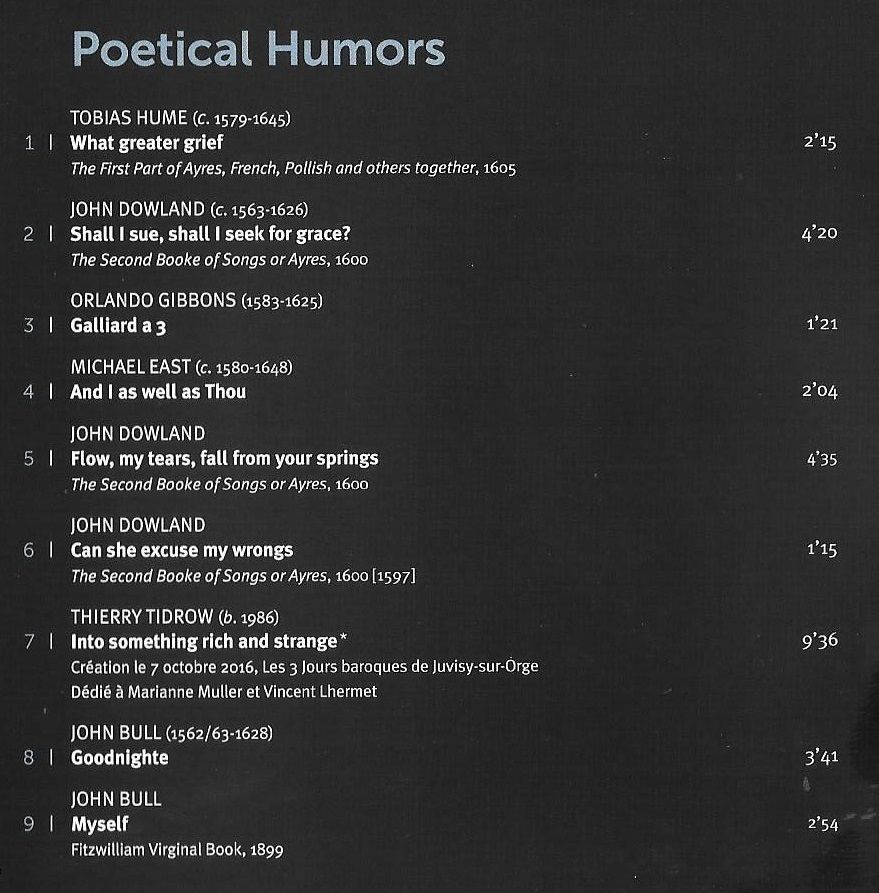Select track 1 What greater grief
This screenshot has height=893, width=879.
(x=146, y=143)
